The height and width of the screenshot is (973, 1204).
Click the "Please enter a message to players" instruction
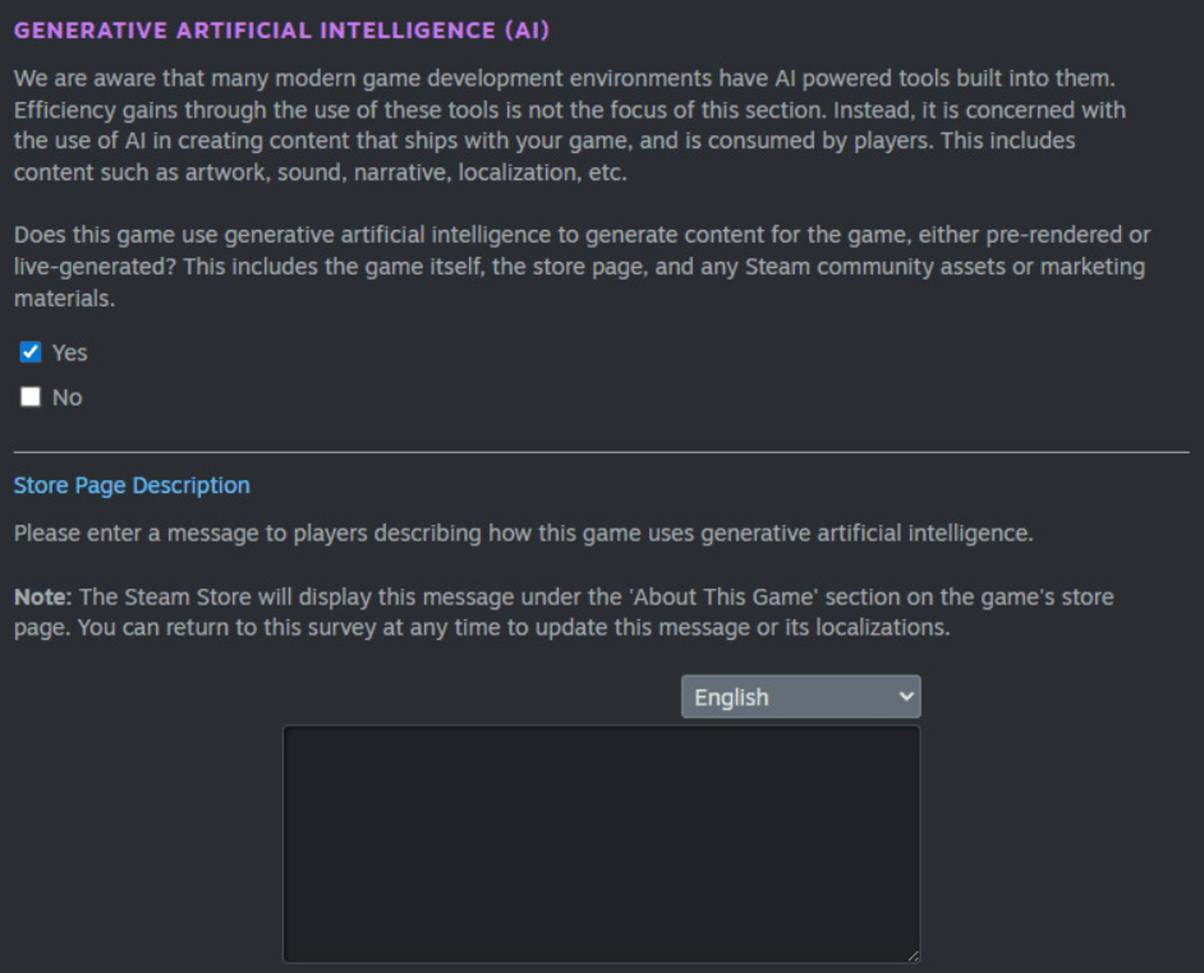(x=522, y=533)
